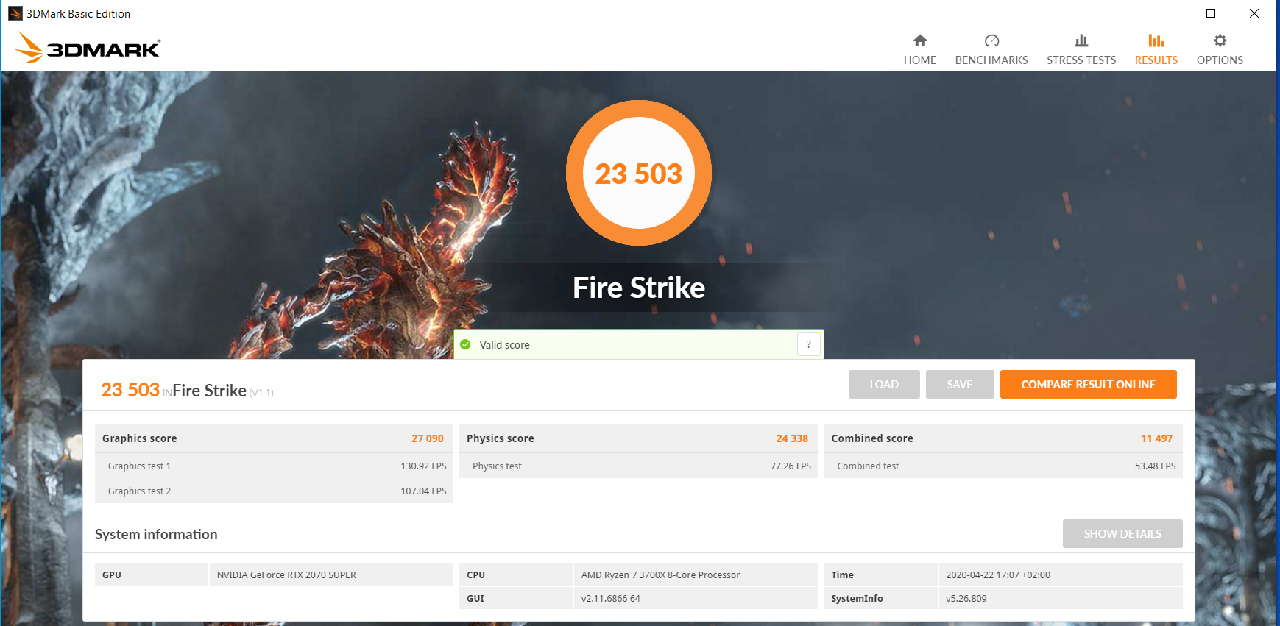
Task: Click the Save button
Action: click(x=959, y=384)
